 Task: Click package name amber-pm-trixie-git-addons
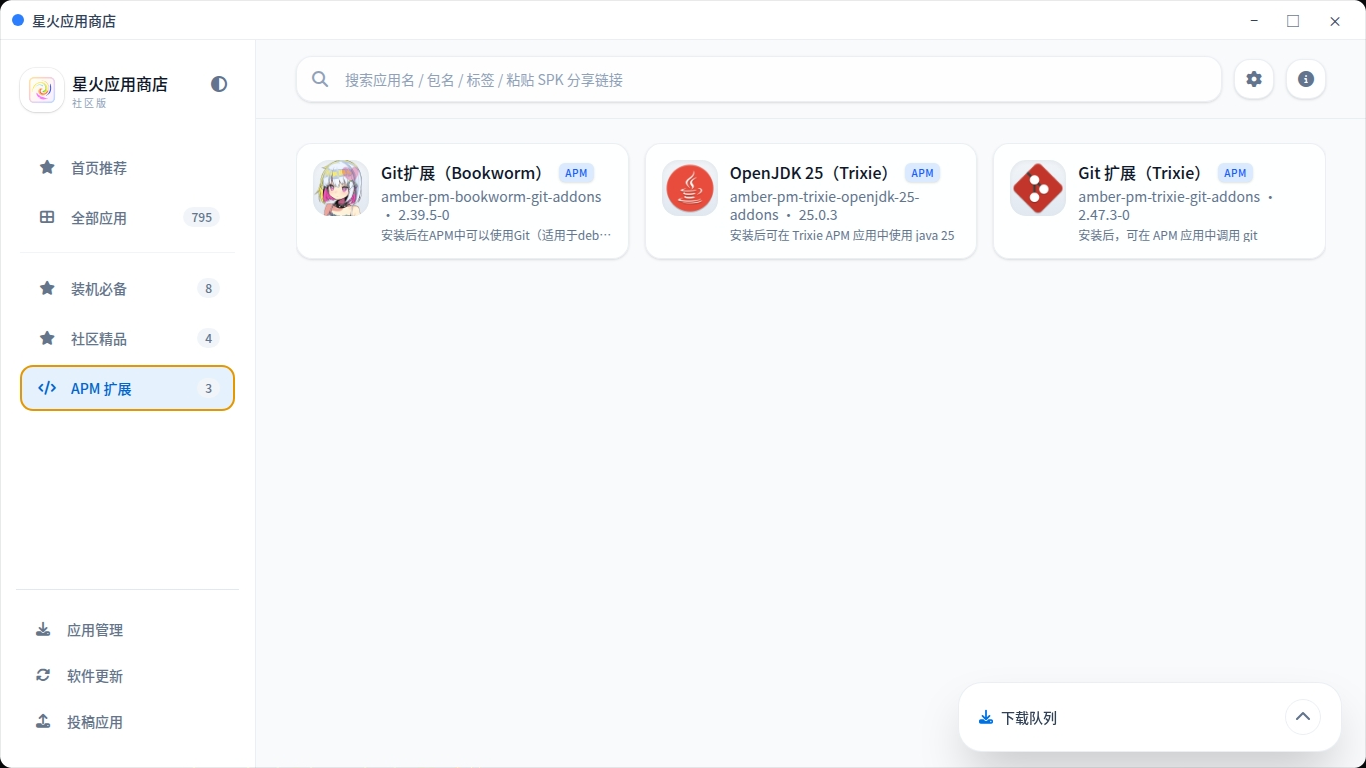point(1169,197)
